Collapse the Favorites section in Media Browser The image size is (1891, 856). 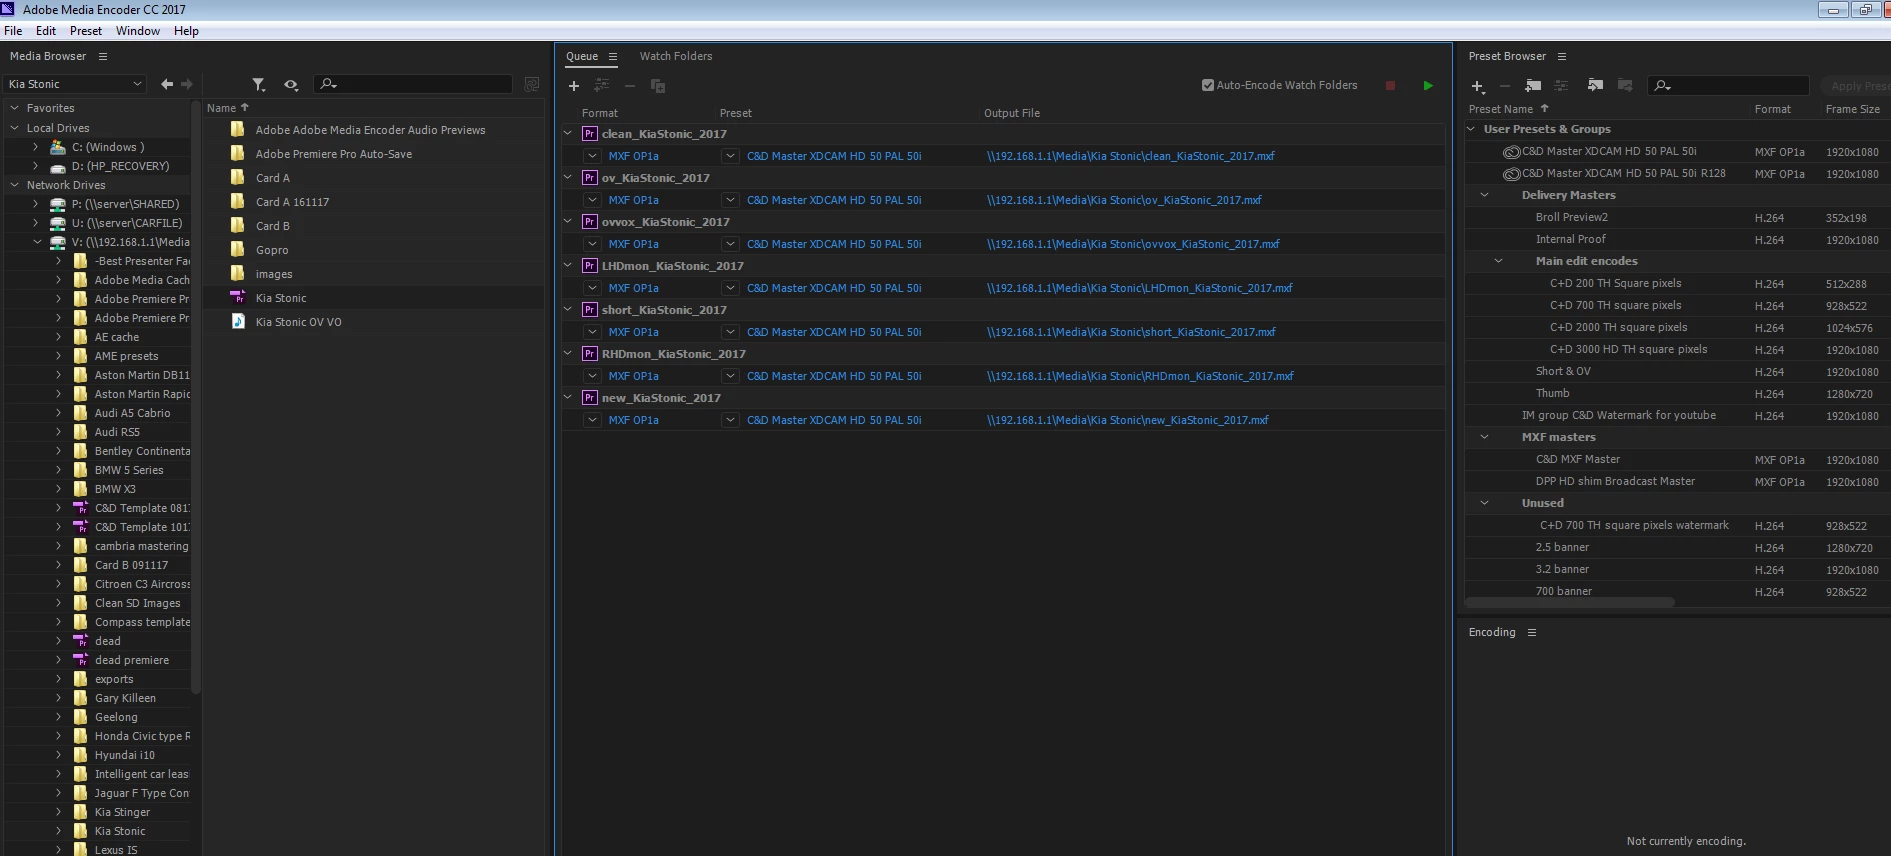[14, 108]
